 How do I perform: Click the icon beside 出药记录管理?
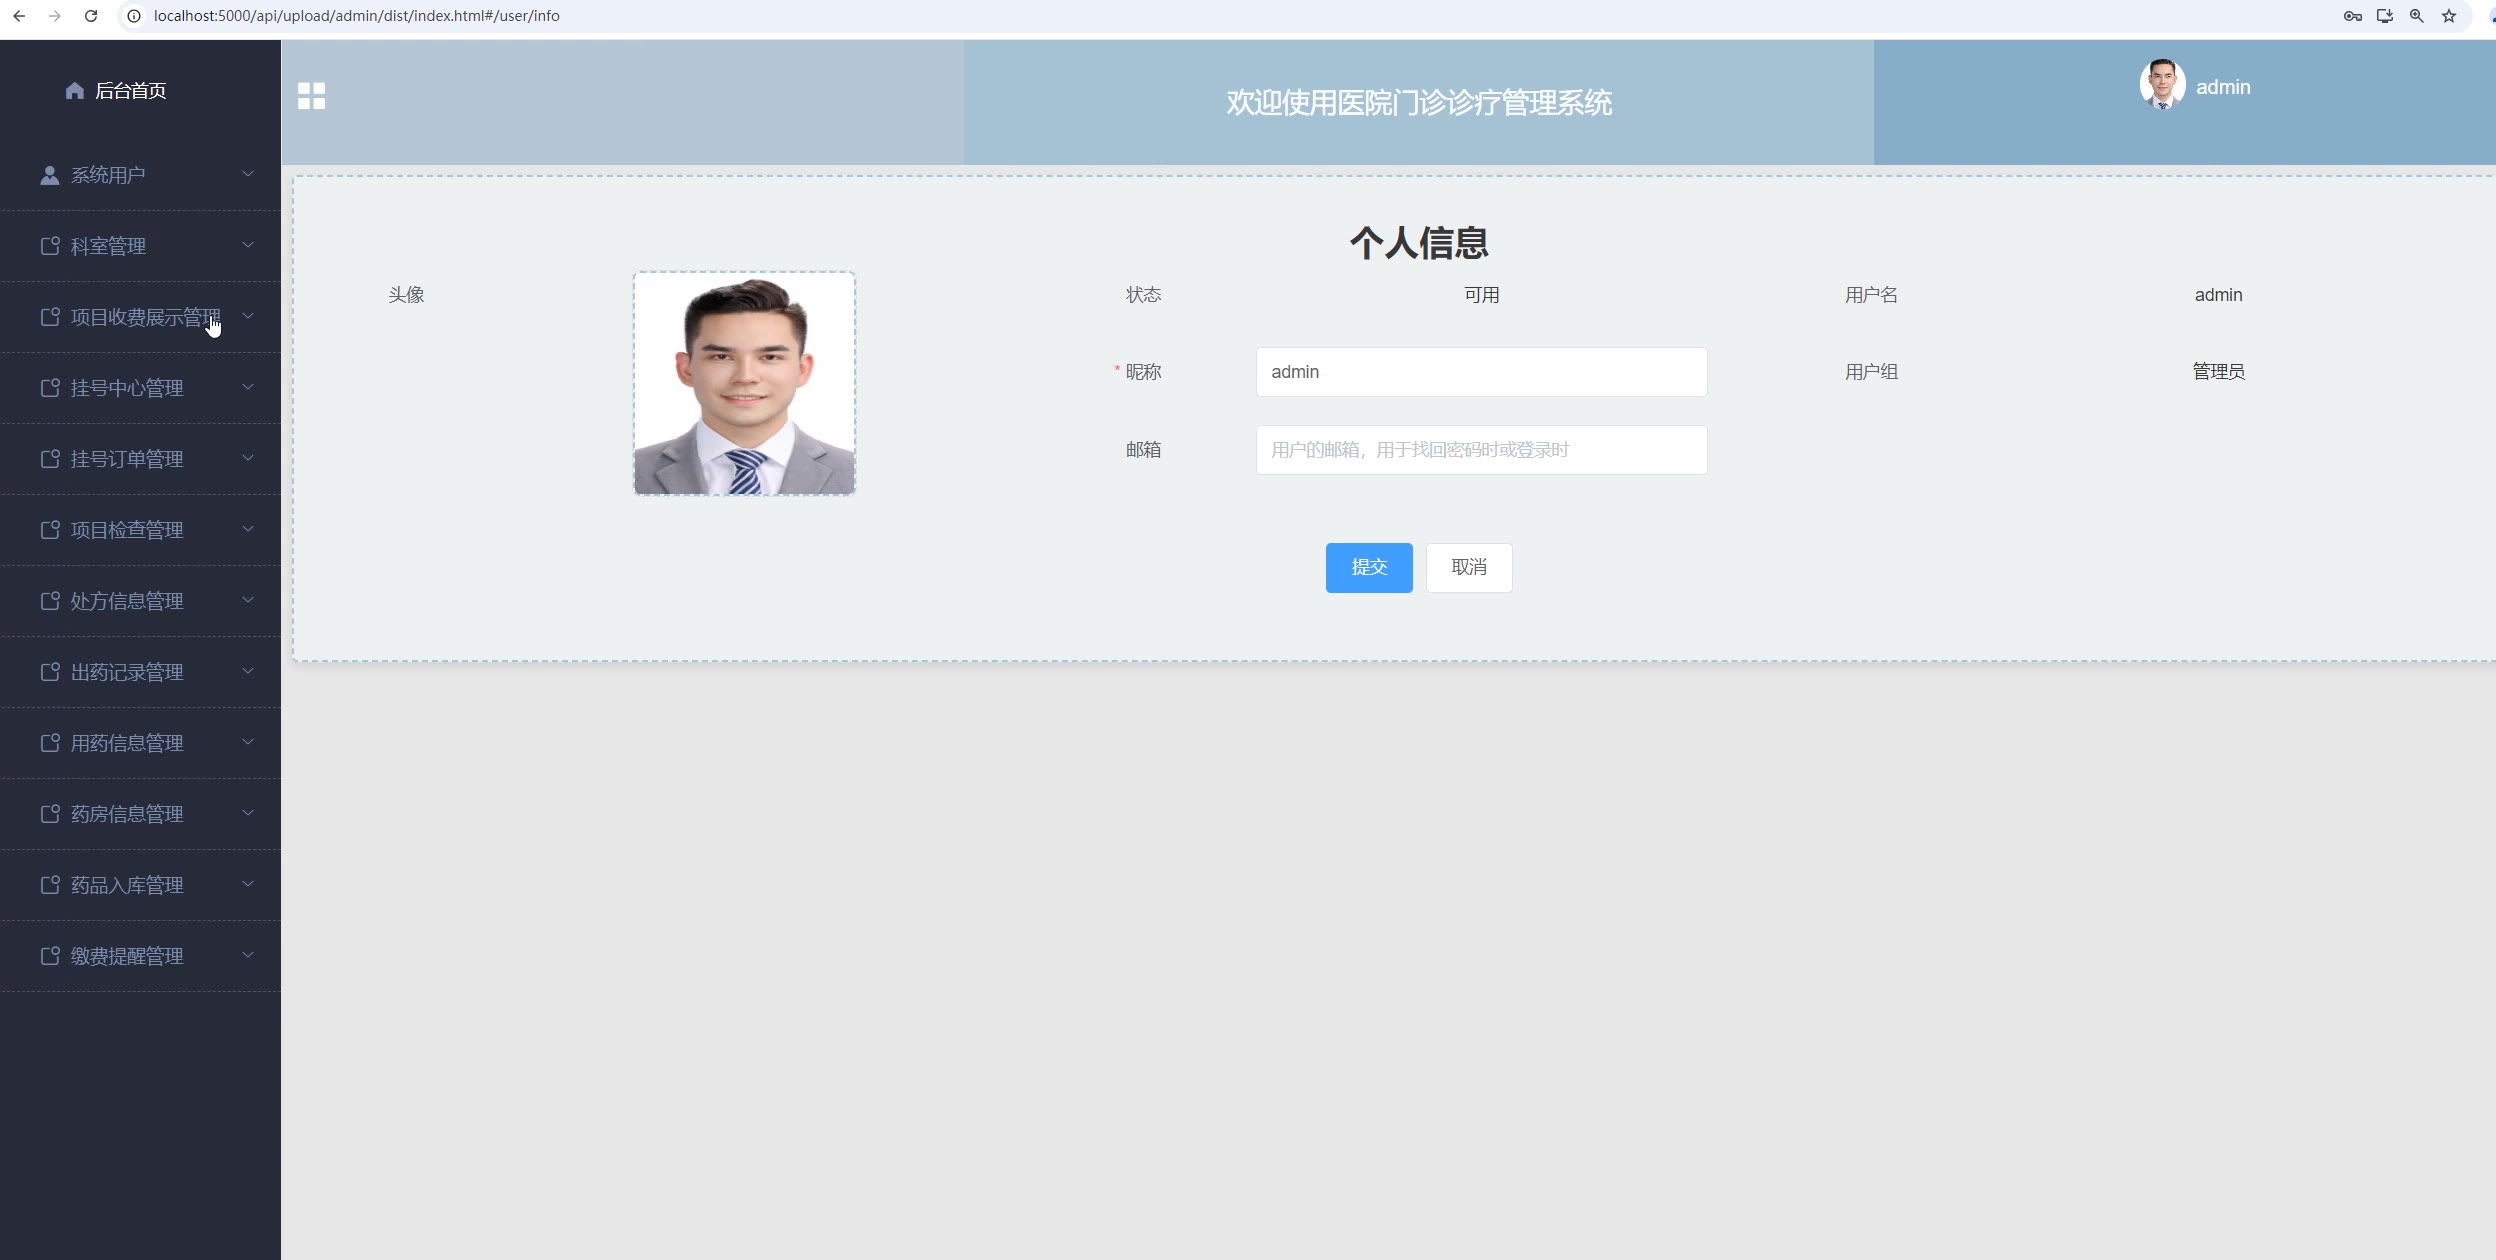pyautogui.click(x=50, y=672)
